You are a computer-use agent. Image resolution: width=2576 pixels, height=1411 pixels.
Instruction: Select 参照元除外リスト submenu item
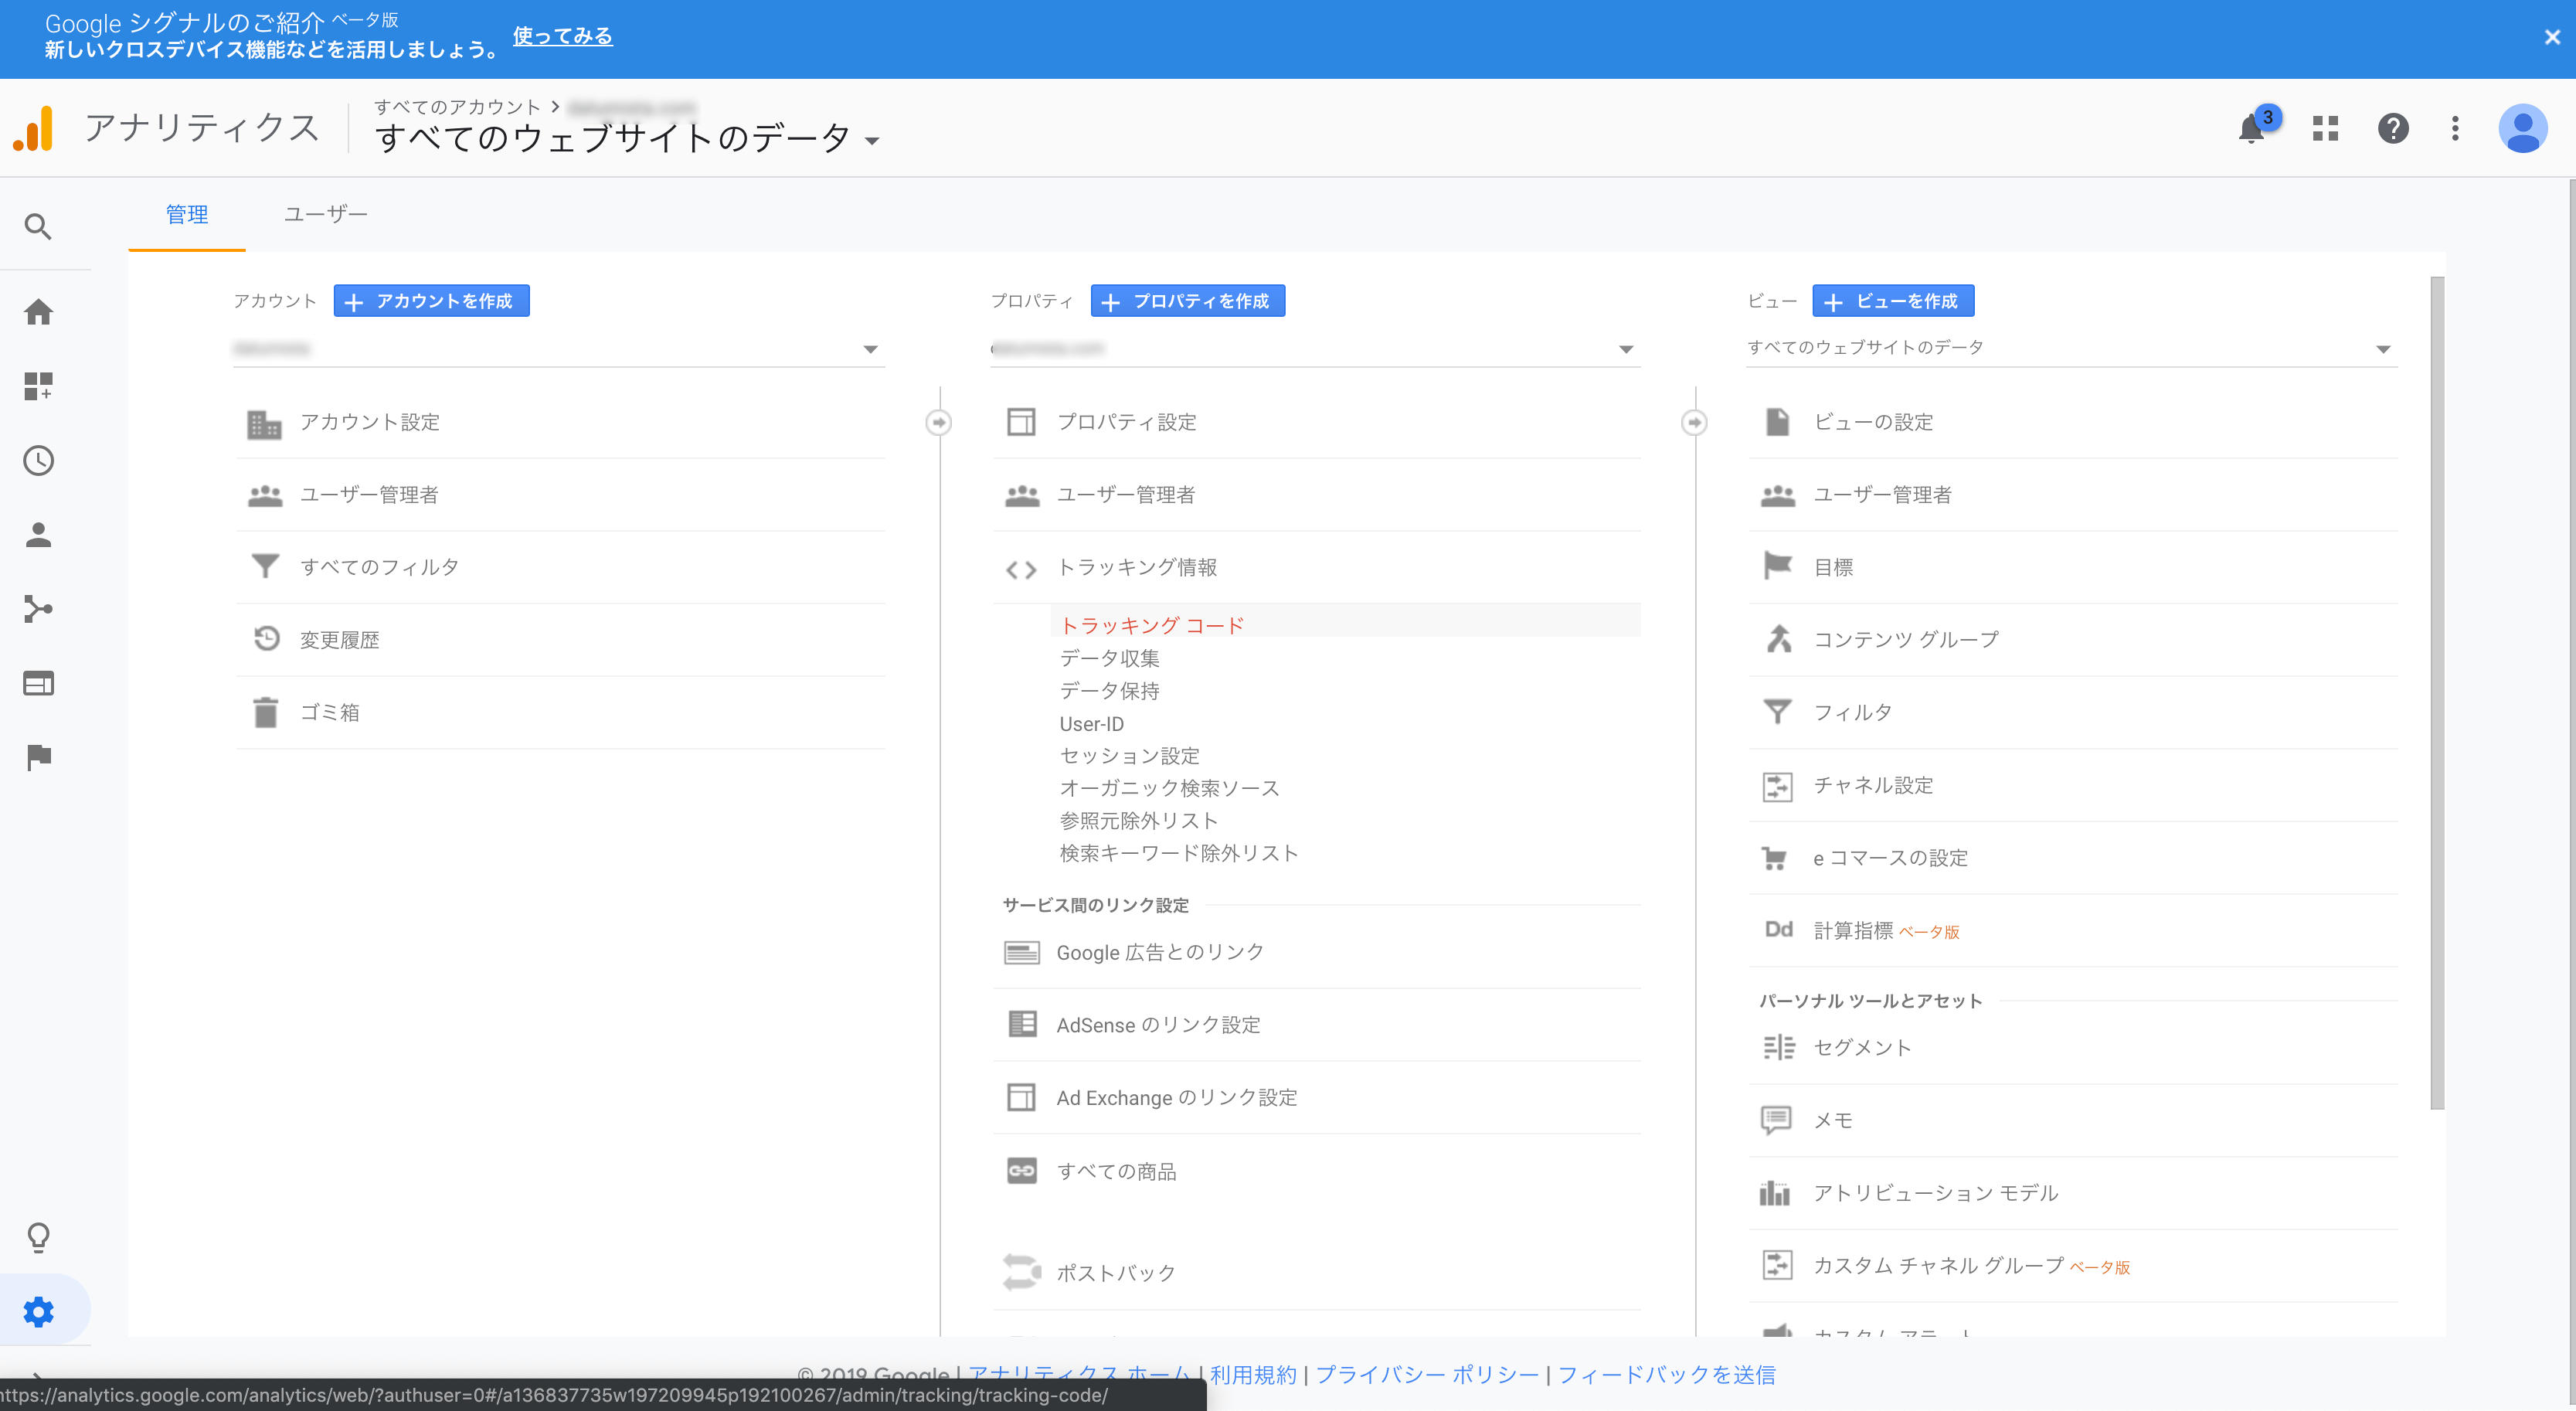(x=1139, y=820)
